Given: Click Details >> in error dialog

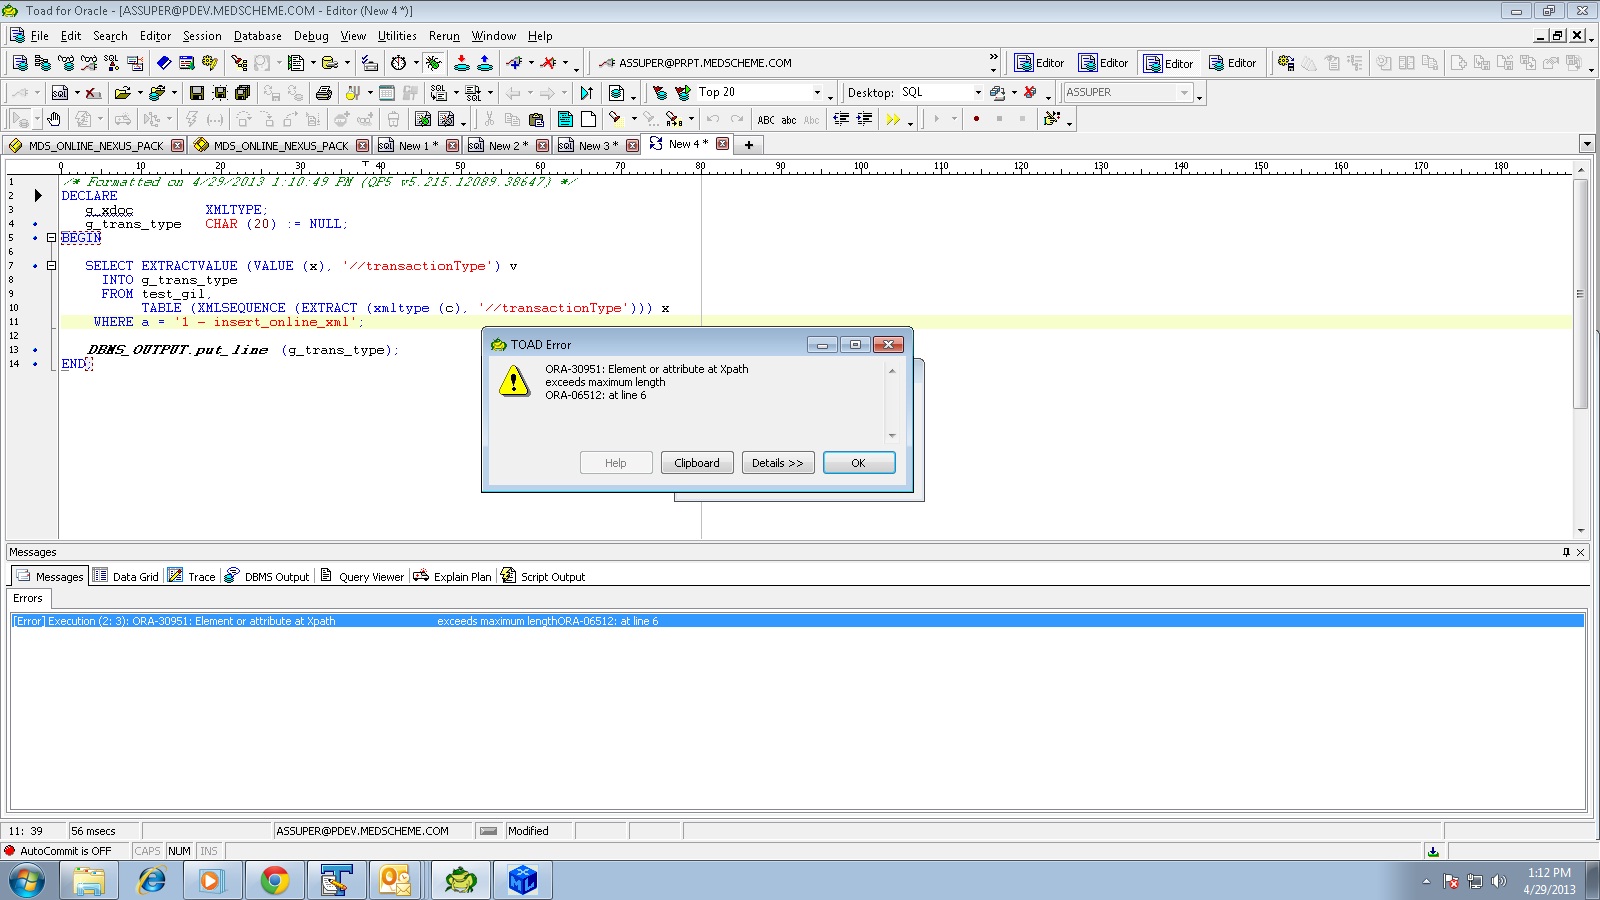Looking at the screenshot, I should tap(777, 463).
